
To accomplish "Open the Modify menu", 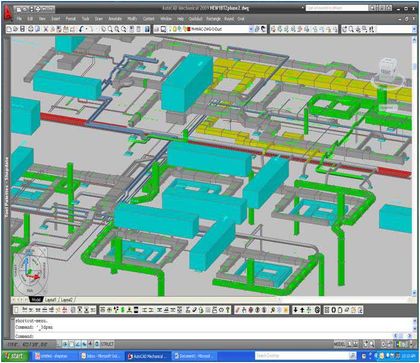I will click(x=132, y=19).
